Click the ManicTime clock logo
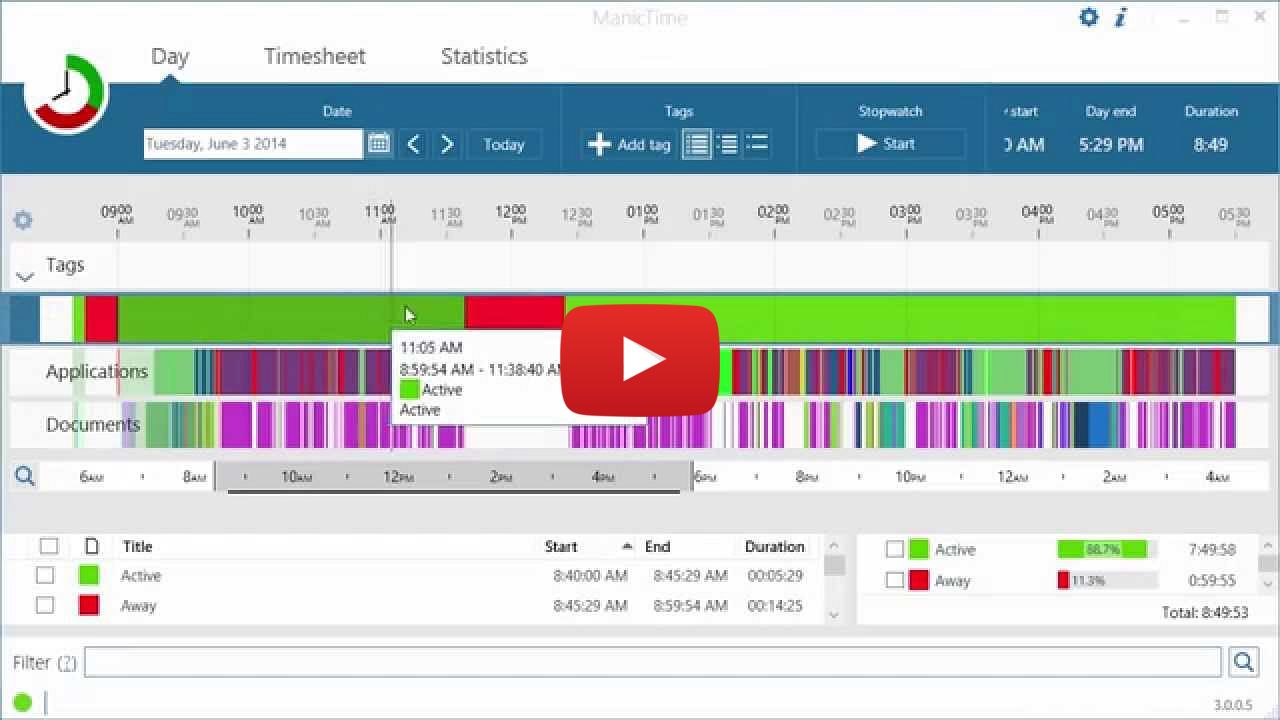1280x720 pixels. (x=65, y=94)
